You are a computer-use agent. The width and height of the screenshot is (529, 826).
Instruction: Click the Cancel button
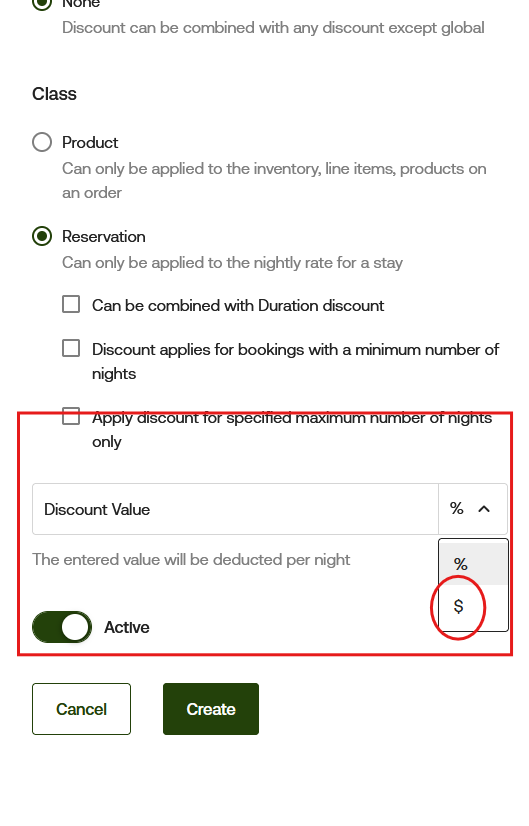[81, 709]
